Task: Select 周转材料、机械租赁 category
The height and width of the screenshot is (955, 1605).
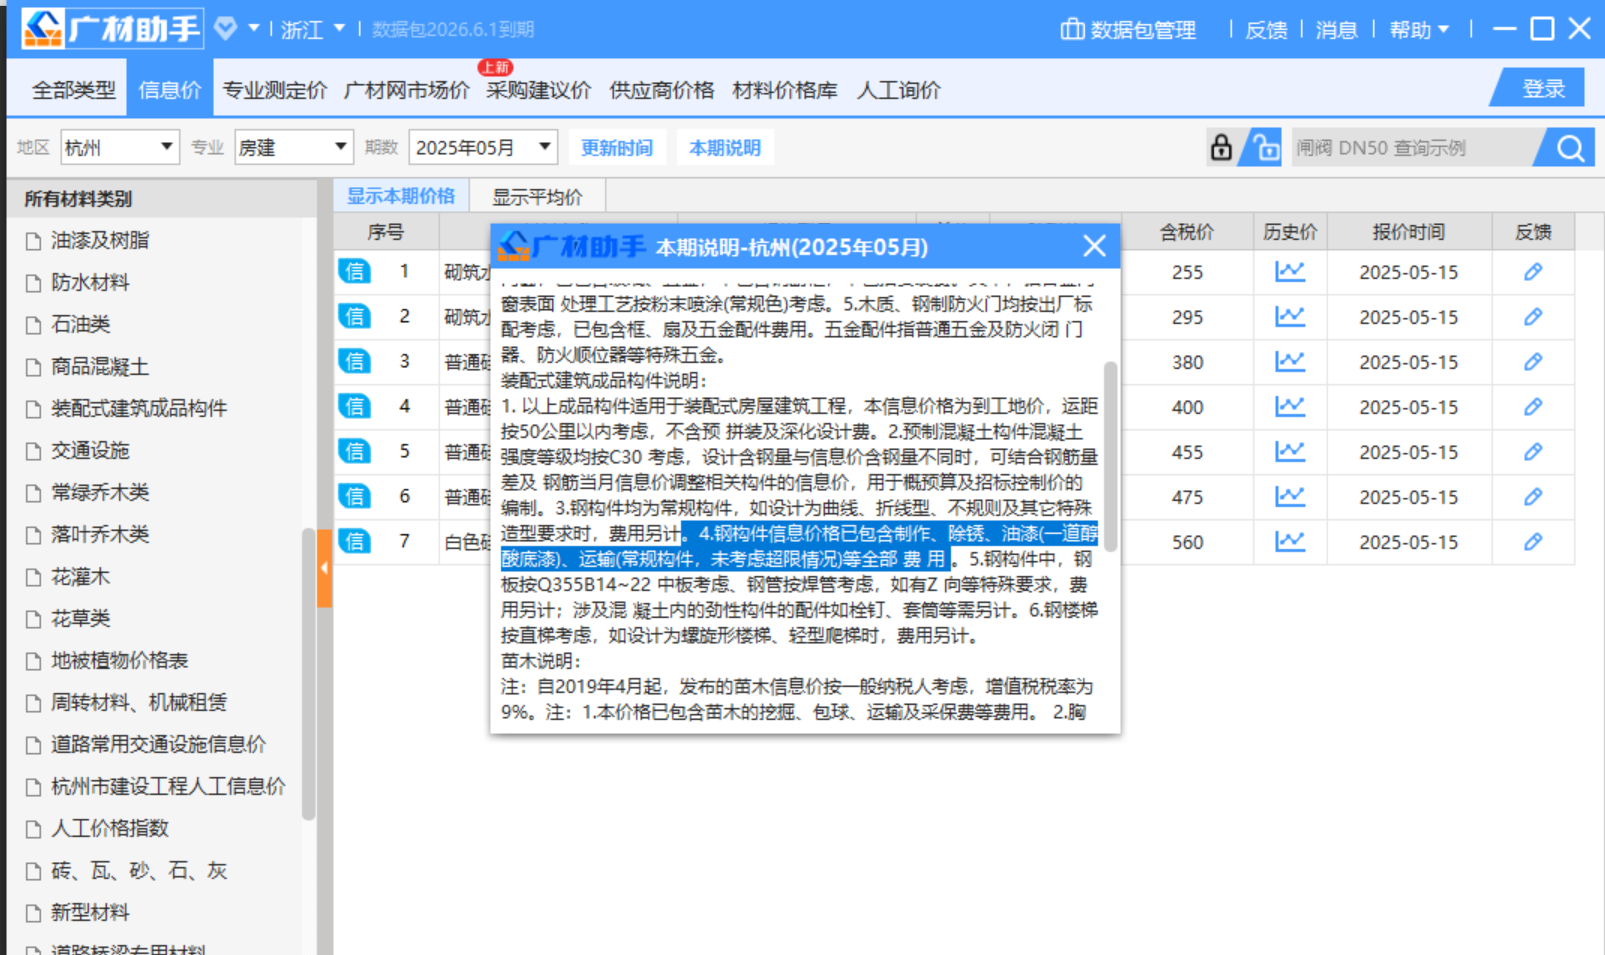Action: coord(139,702)
